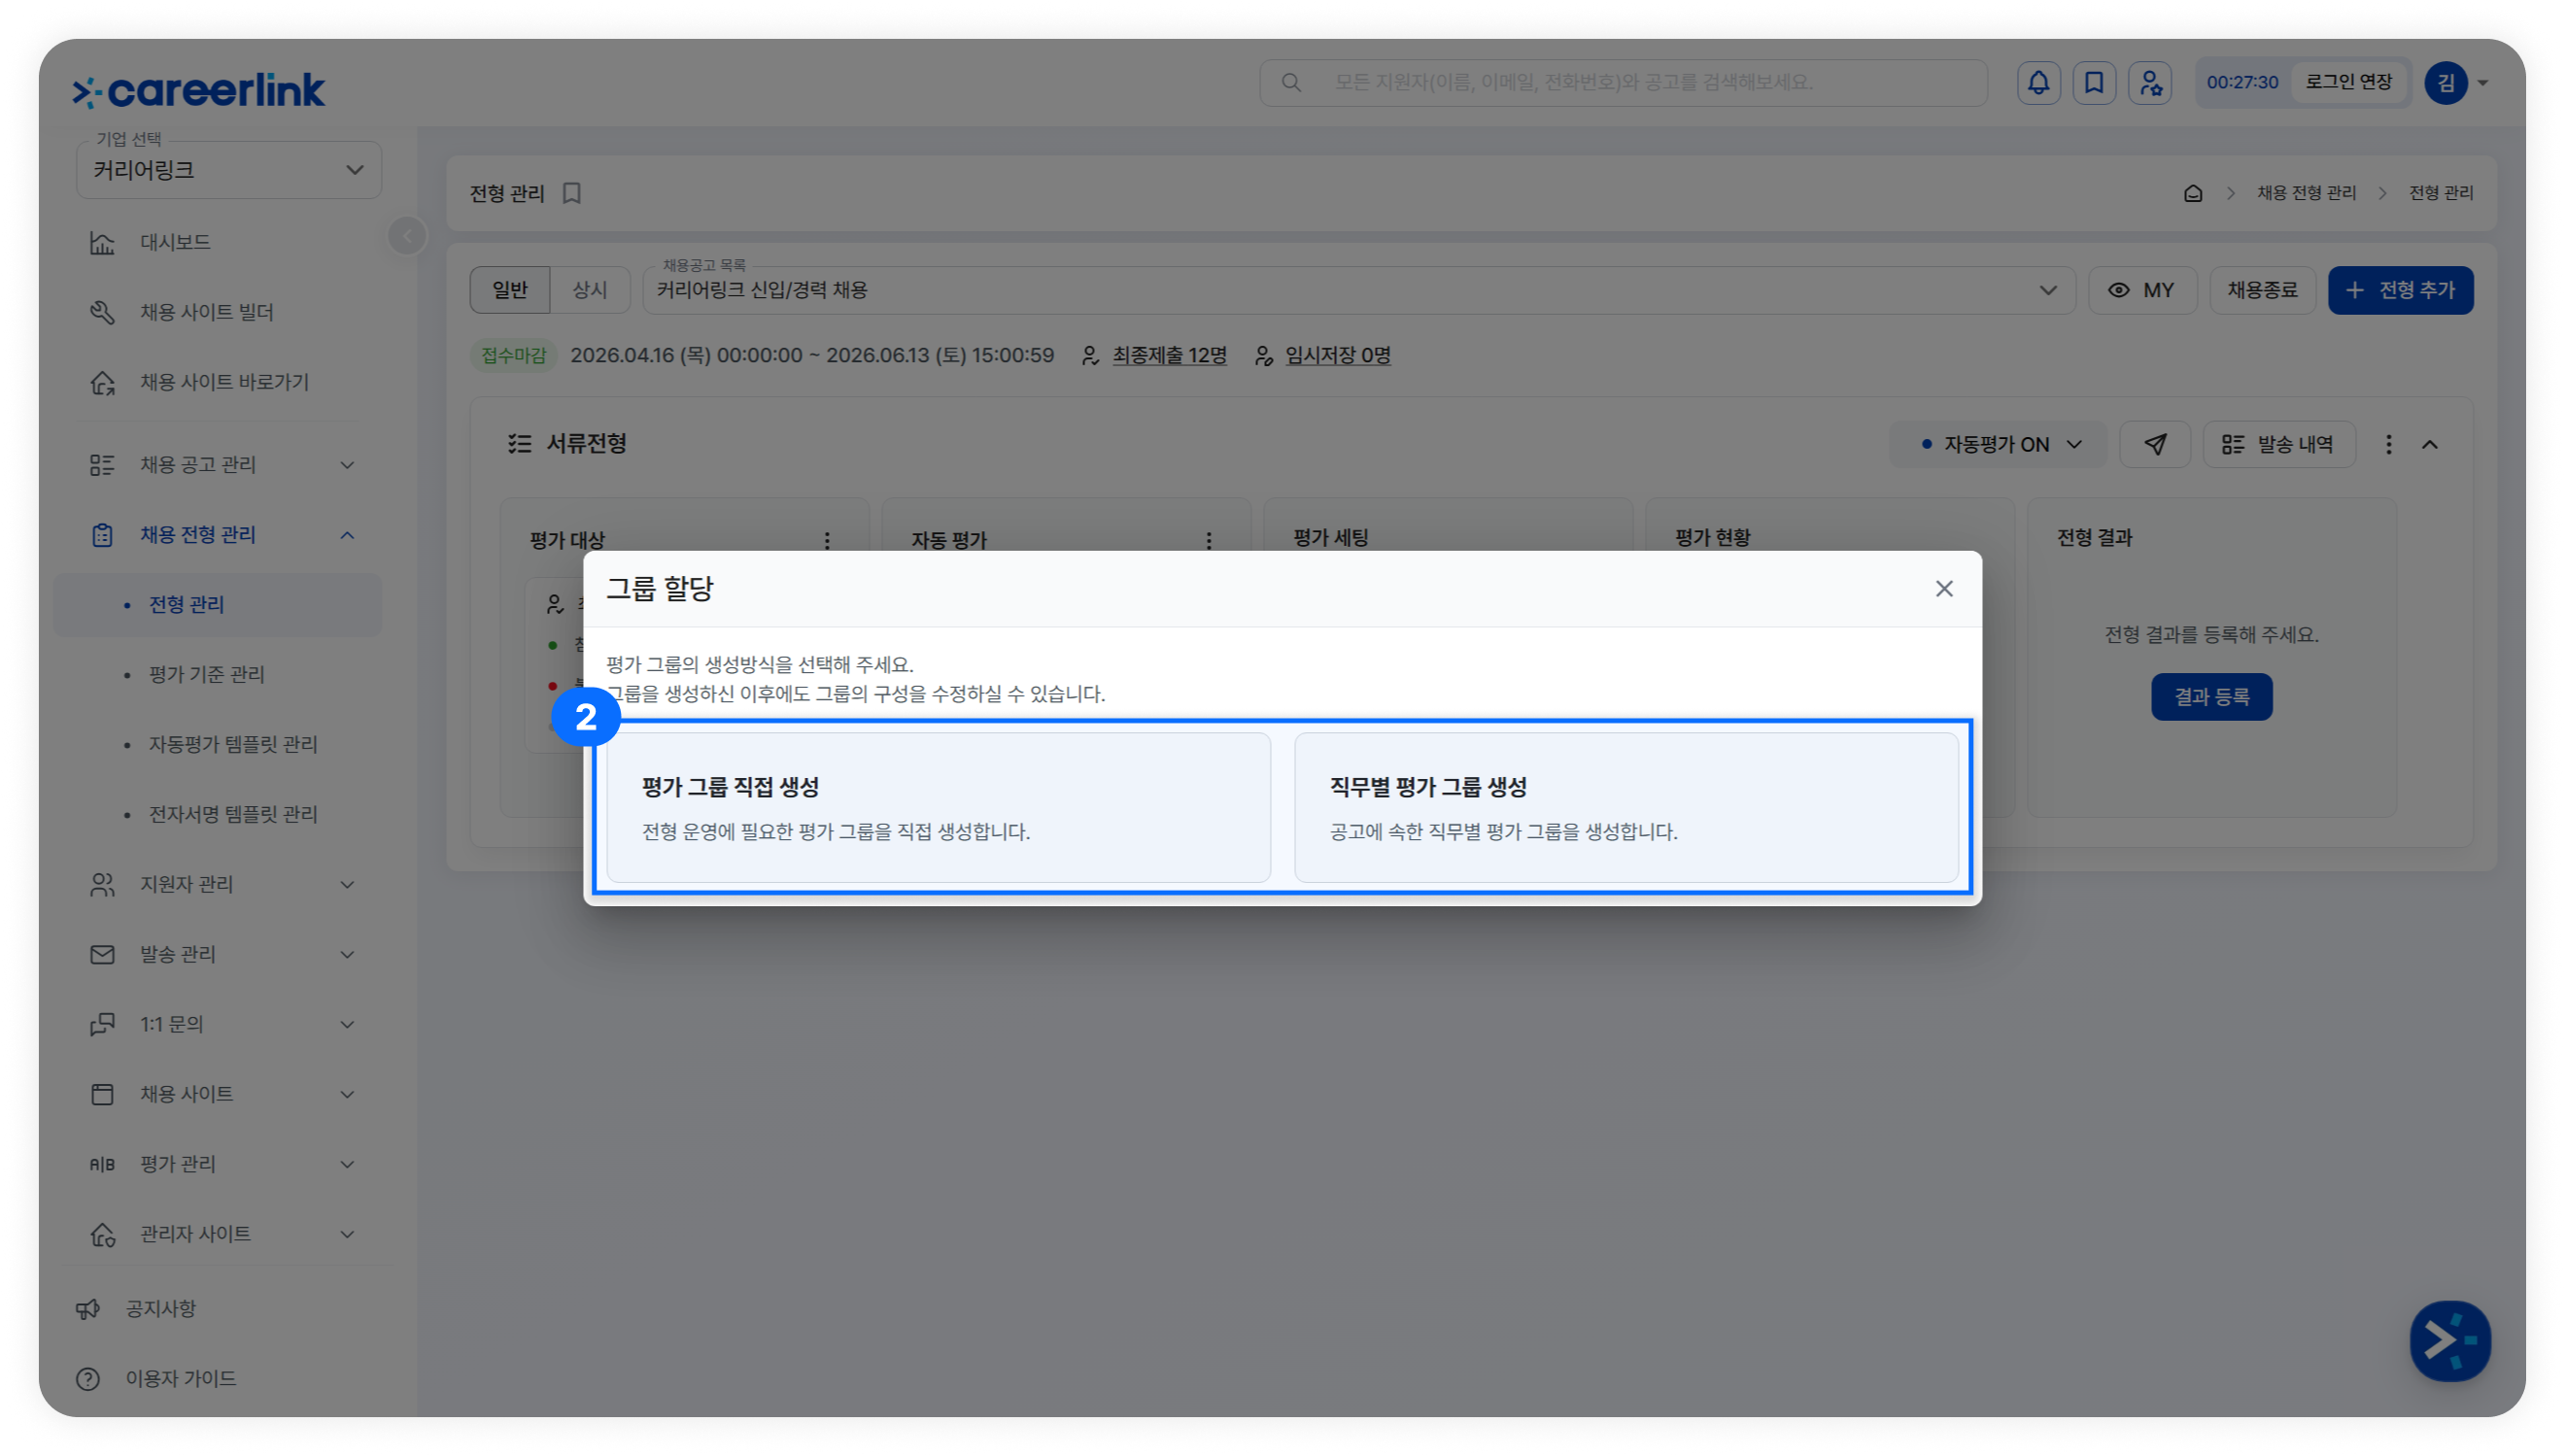The height and width of the screenshot is (1456, 2565).
Task: Open 자동 평가 card options menu
Action: tap(1209, 540)
